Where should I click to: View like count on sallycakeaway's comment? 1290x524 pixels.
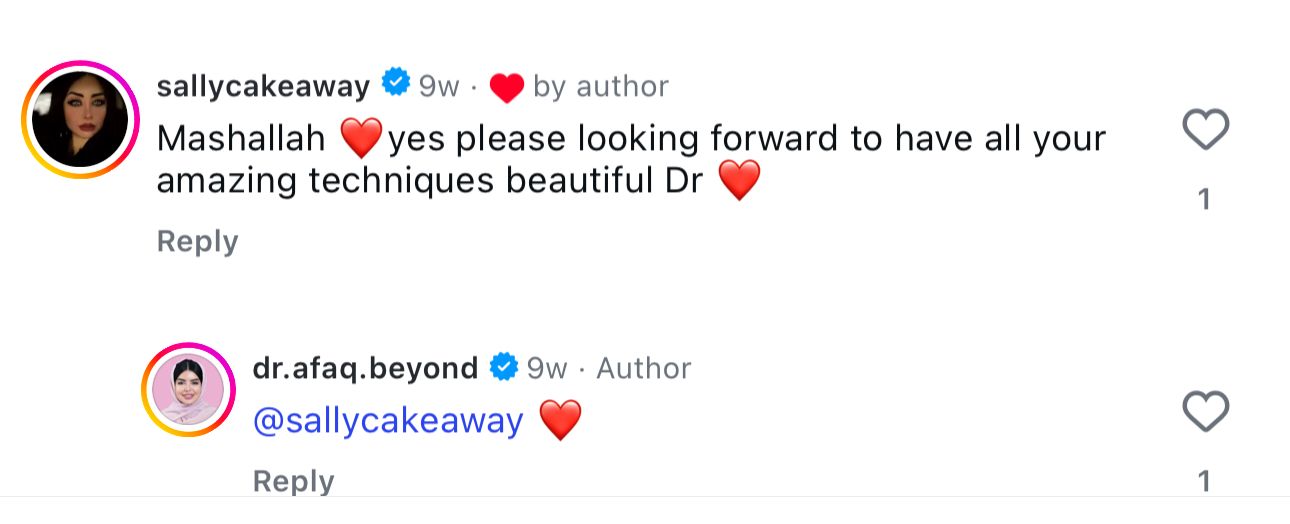click(1205, 200)
